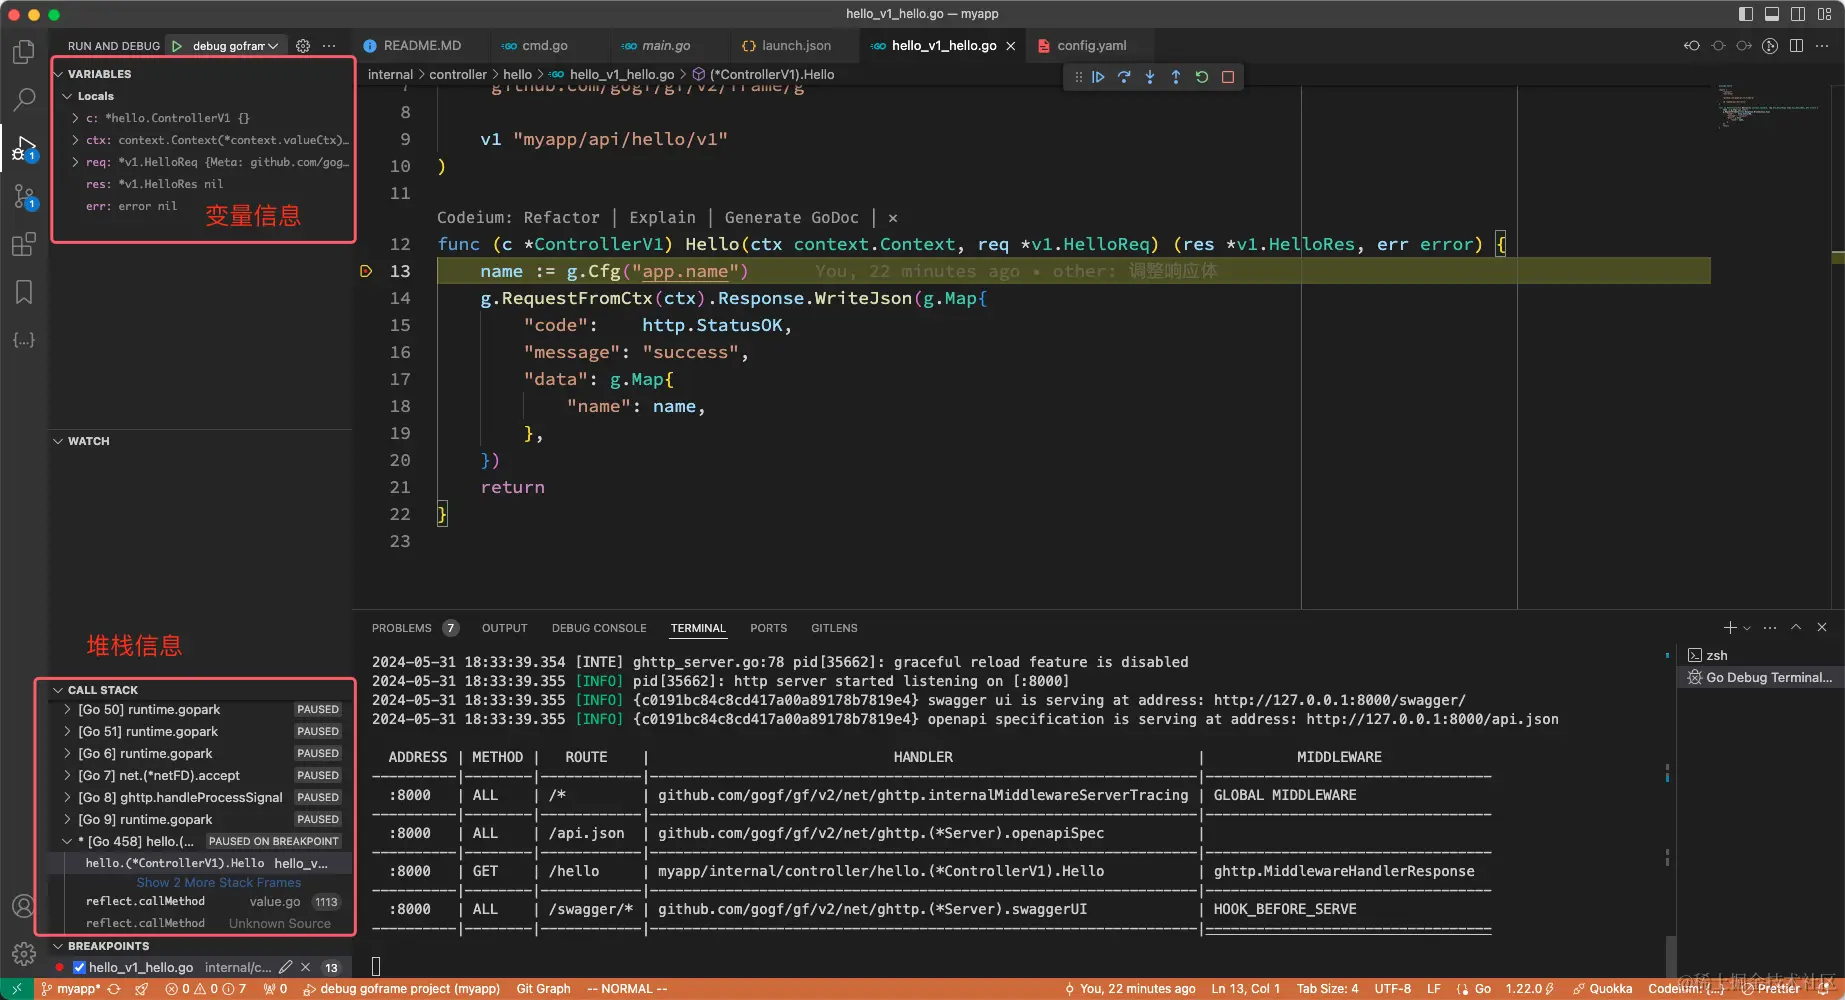Open debug configuration dropdown 'debug gofram'
The height and width of the screenshot is (1000, 1845).
click(234, 46)
